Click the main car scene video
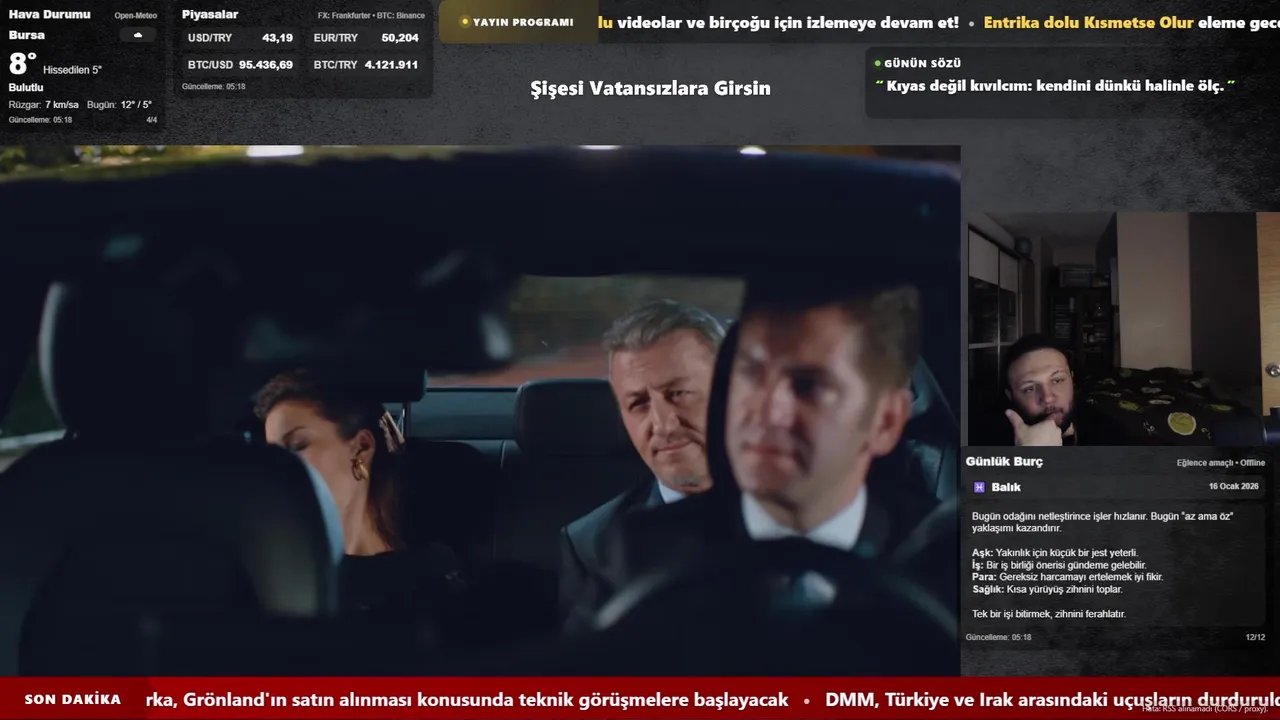 (480, 410)
